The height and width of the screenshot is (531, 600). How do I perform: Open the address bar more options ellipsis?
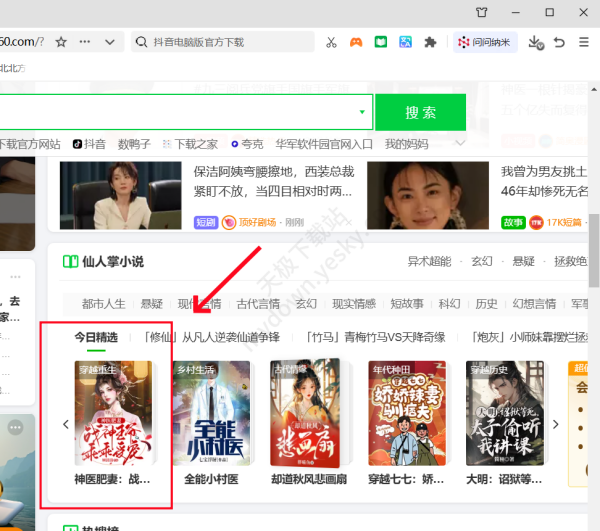pyautogui.click(x=85, y=42)
